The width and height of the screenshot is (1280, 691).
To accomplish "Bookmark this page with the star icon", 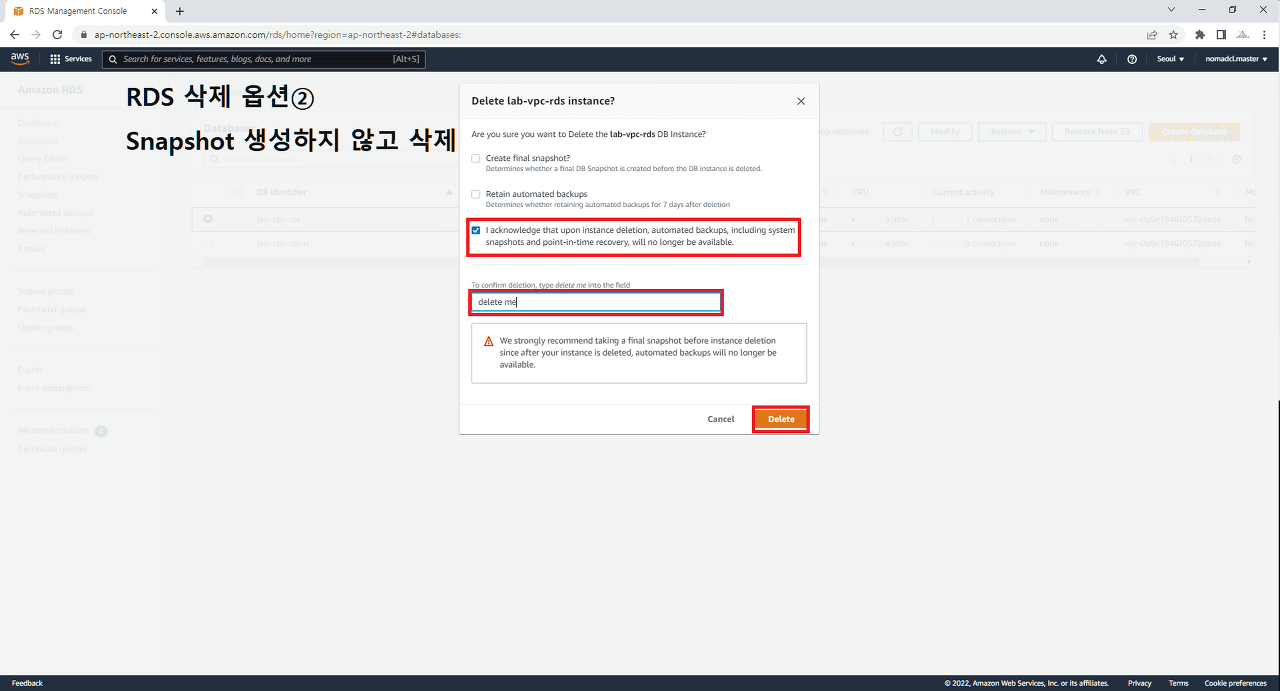I will pyautogui.click(x=1173, y=34).
